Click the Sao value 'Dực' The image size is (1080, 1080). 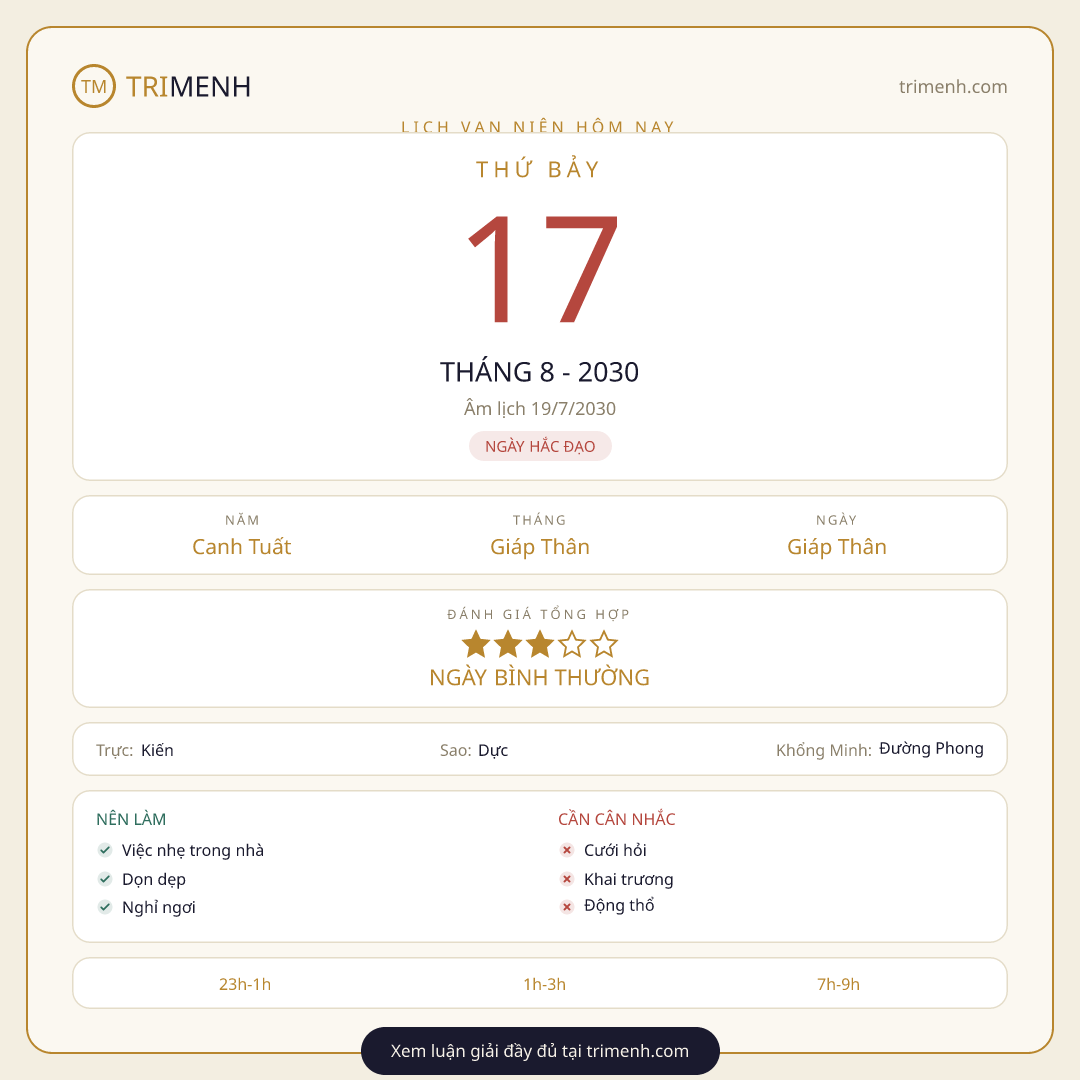click(x=493, y=751)
